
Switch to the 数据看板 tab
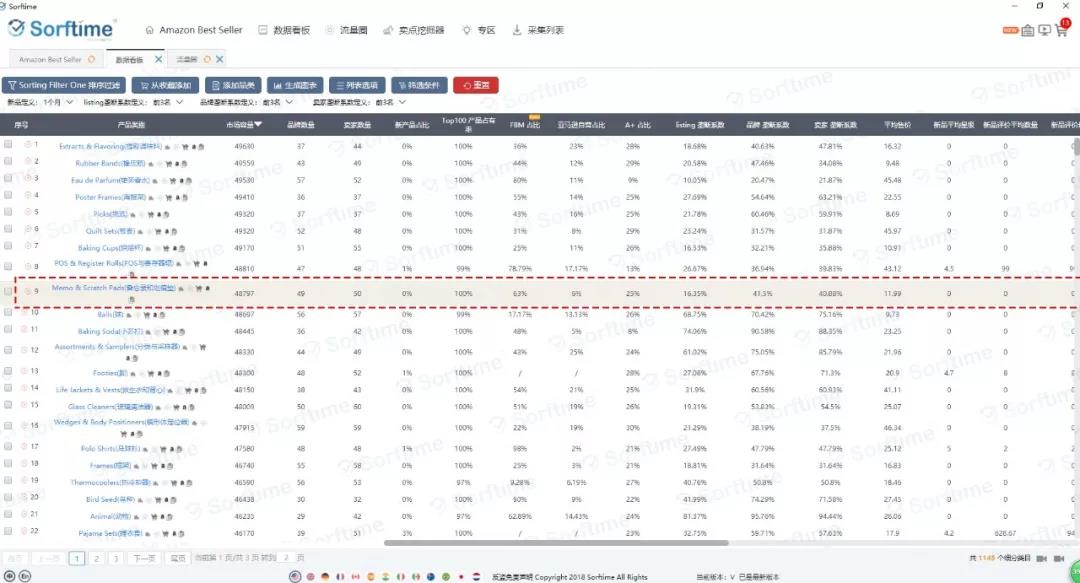132,58
